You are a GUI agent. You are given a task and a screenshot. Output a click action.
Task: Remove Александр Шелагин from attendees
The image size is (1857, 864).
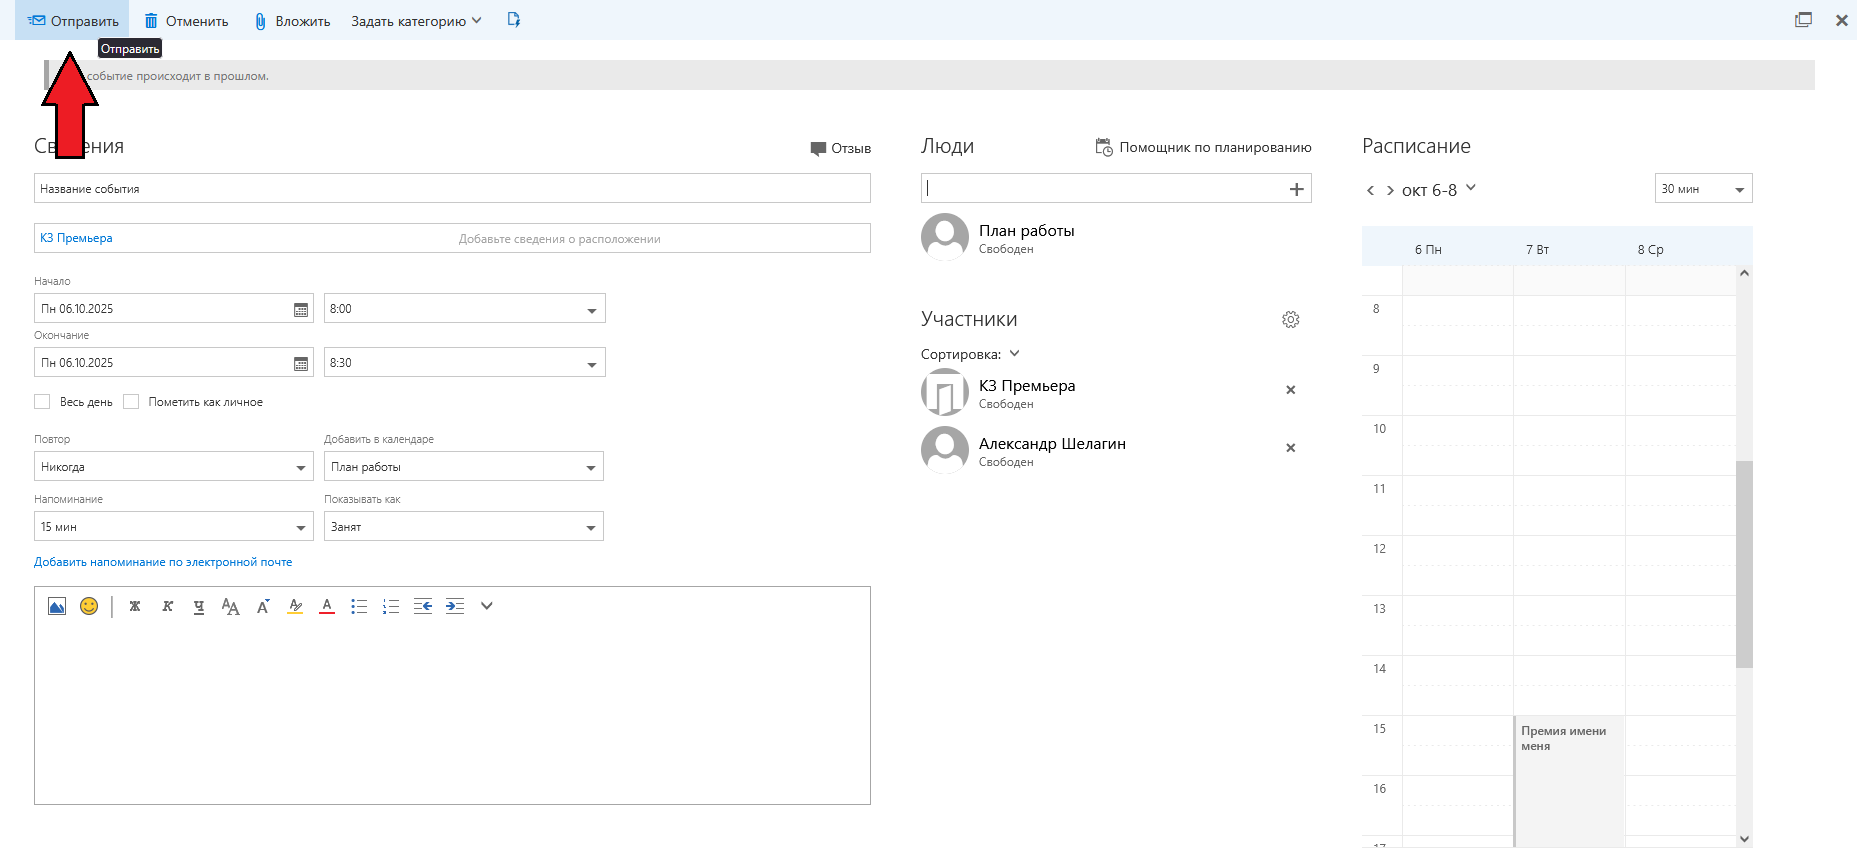1290,448
